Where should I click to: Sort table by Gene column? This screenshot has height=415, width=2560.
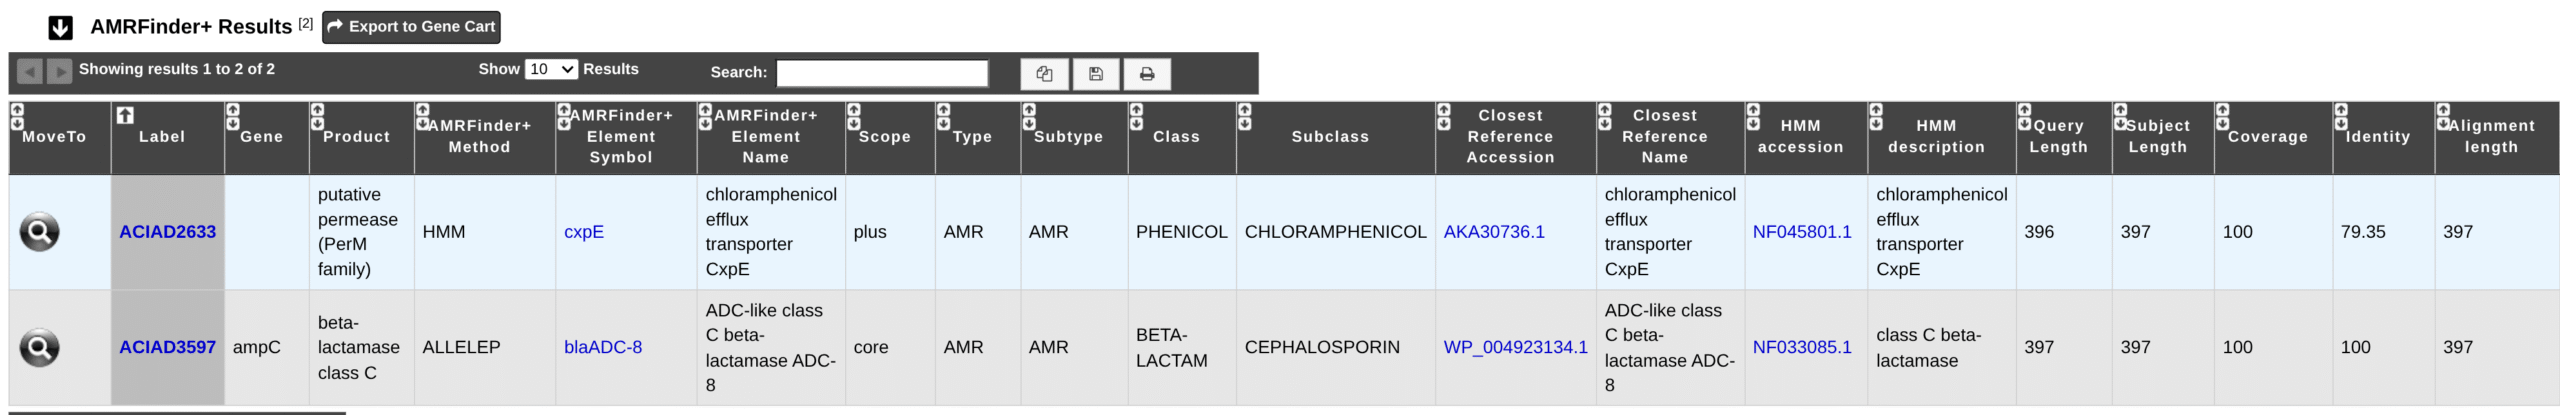(261, 137)
